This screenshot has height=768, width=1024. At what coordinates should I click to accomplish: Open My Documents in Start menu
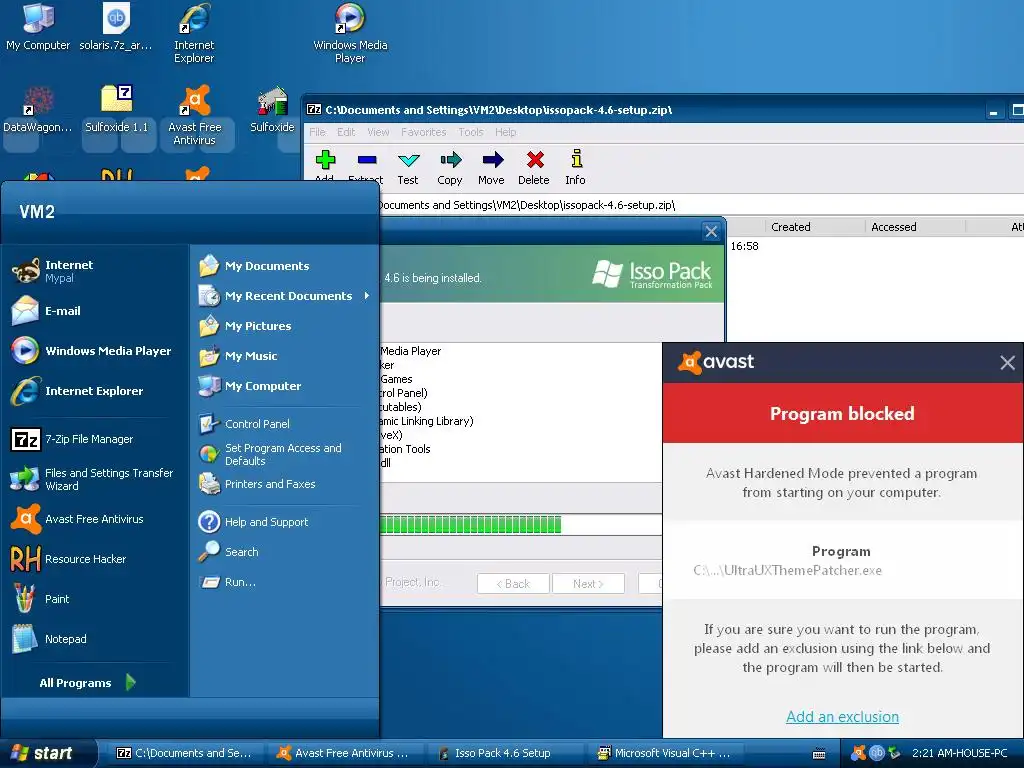[284, 266]
